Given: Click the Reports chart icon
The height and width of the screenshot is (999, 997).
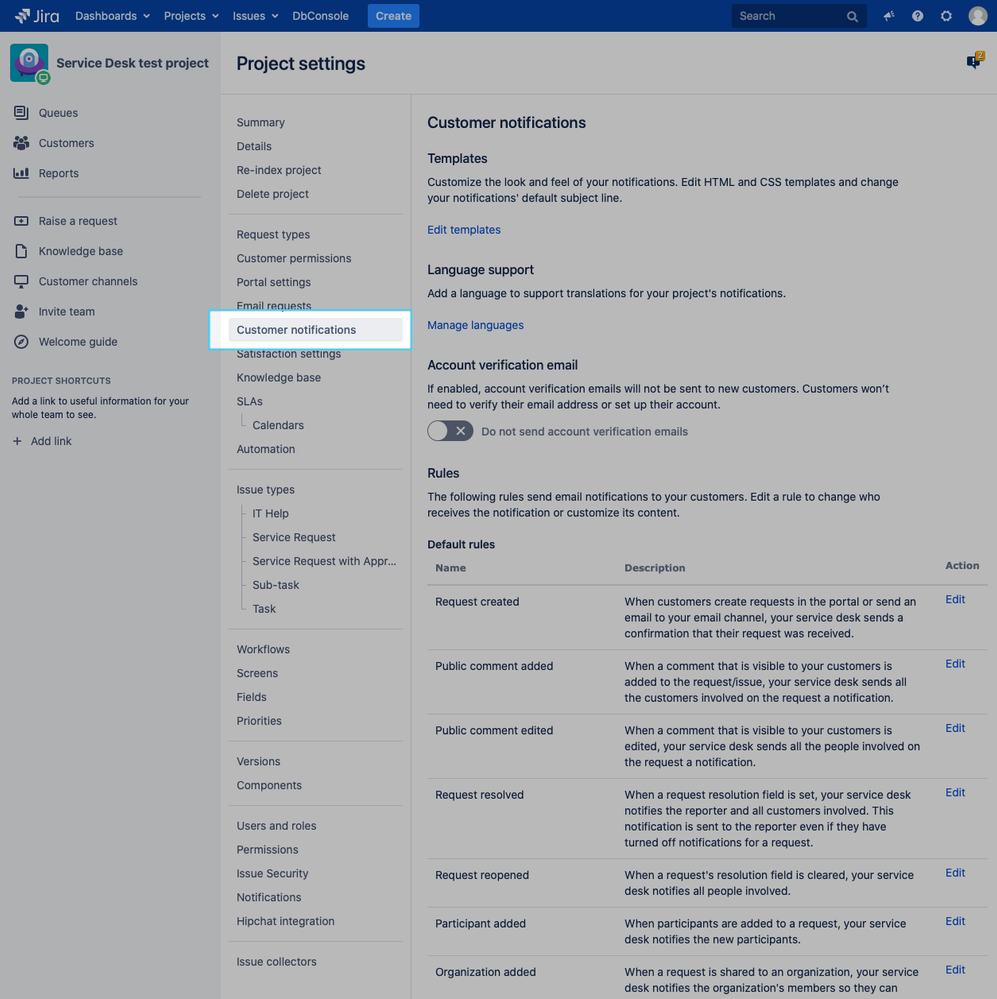Looking at the screenshot, I should [x=21, y=173].
